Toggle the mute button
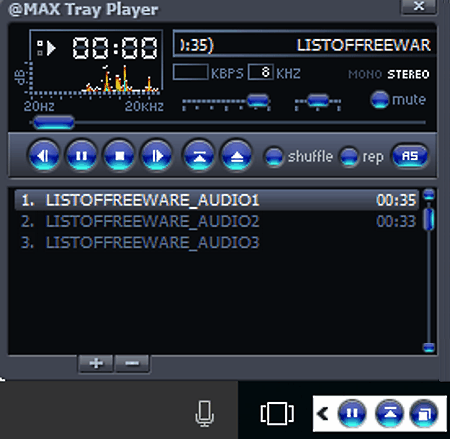450x439 pixels. tap(380, 100)
